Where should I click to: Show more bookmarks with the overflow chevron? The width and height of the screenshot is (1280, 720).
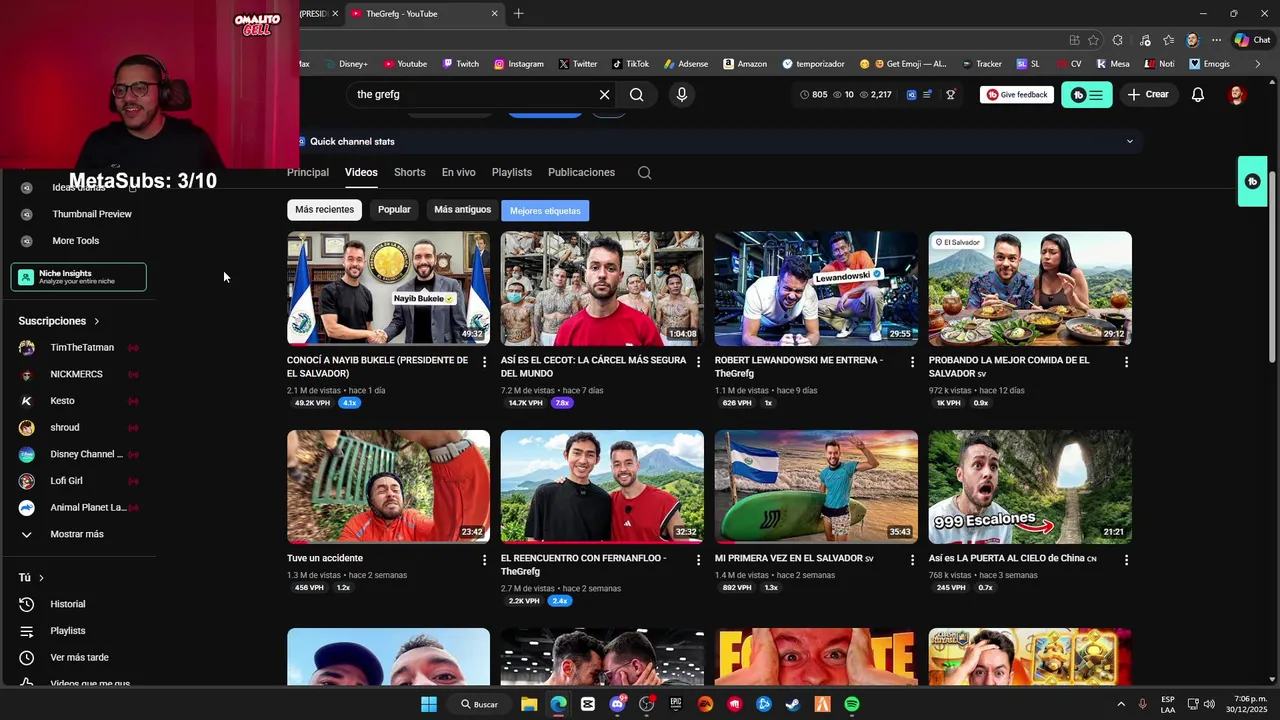[1258, 64]
